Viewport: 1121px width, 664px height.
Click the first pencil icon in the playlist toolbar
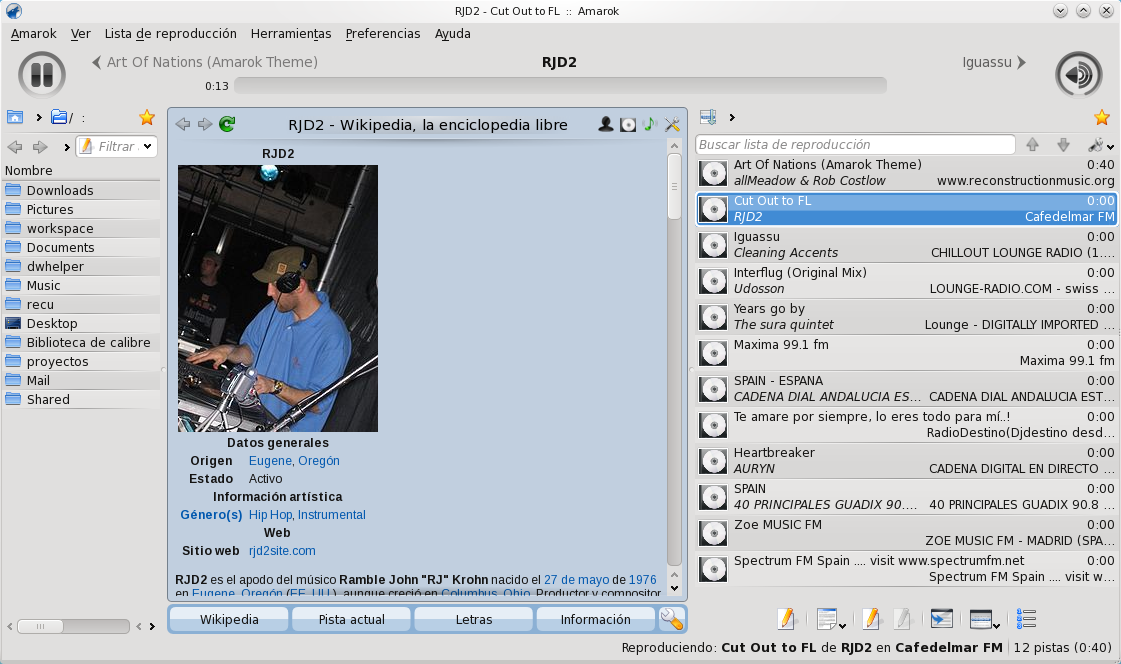[786, 619]
